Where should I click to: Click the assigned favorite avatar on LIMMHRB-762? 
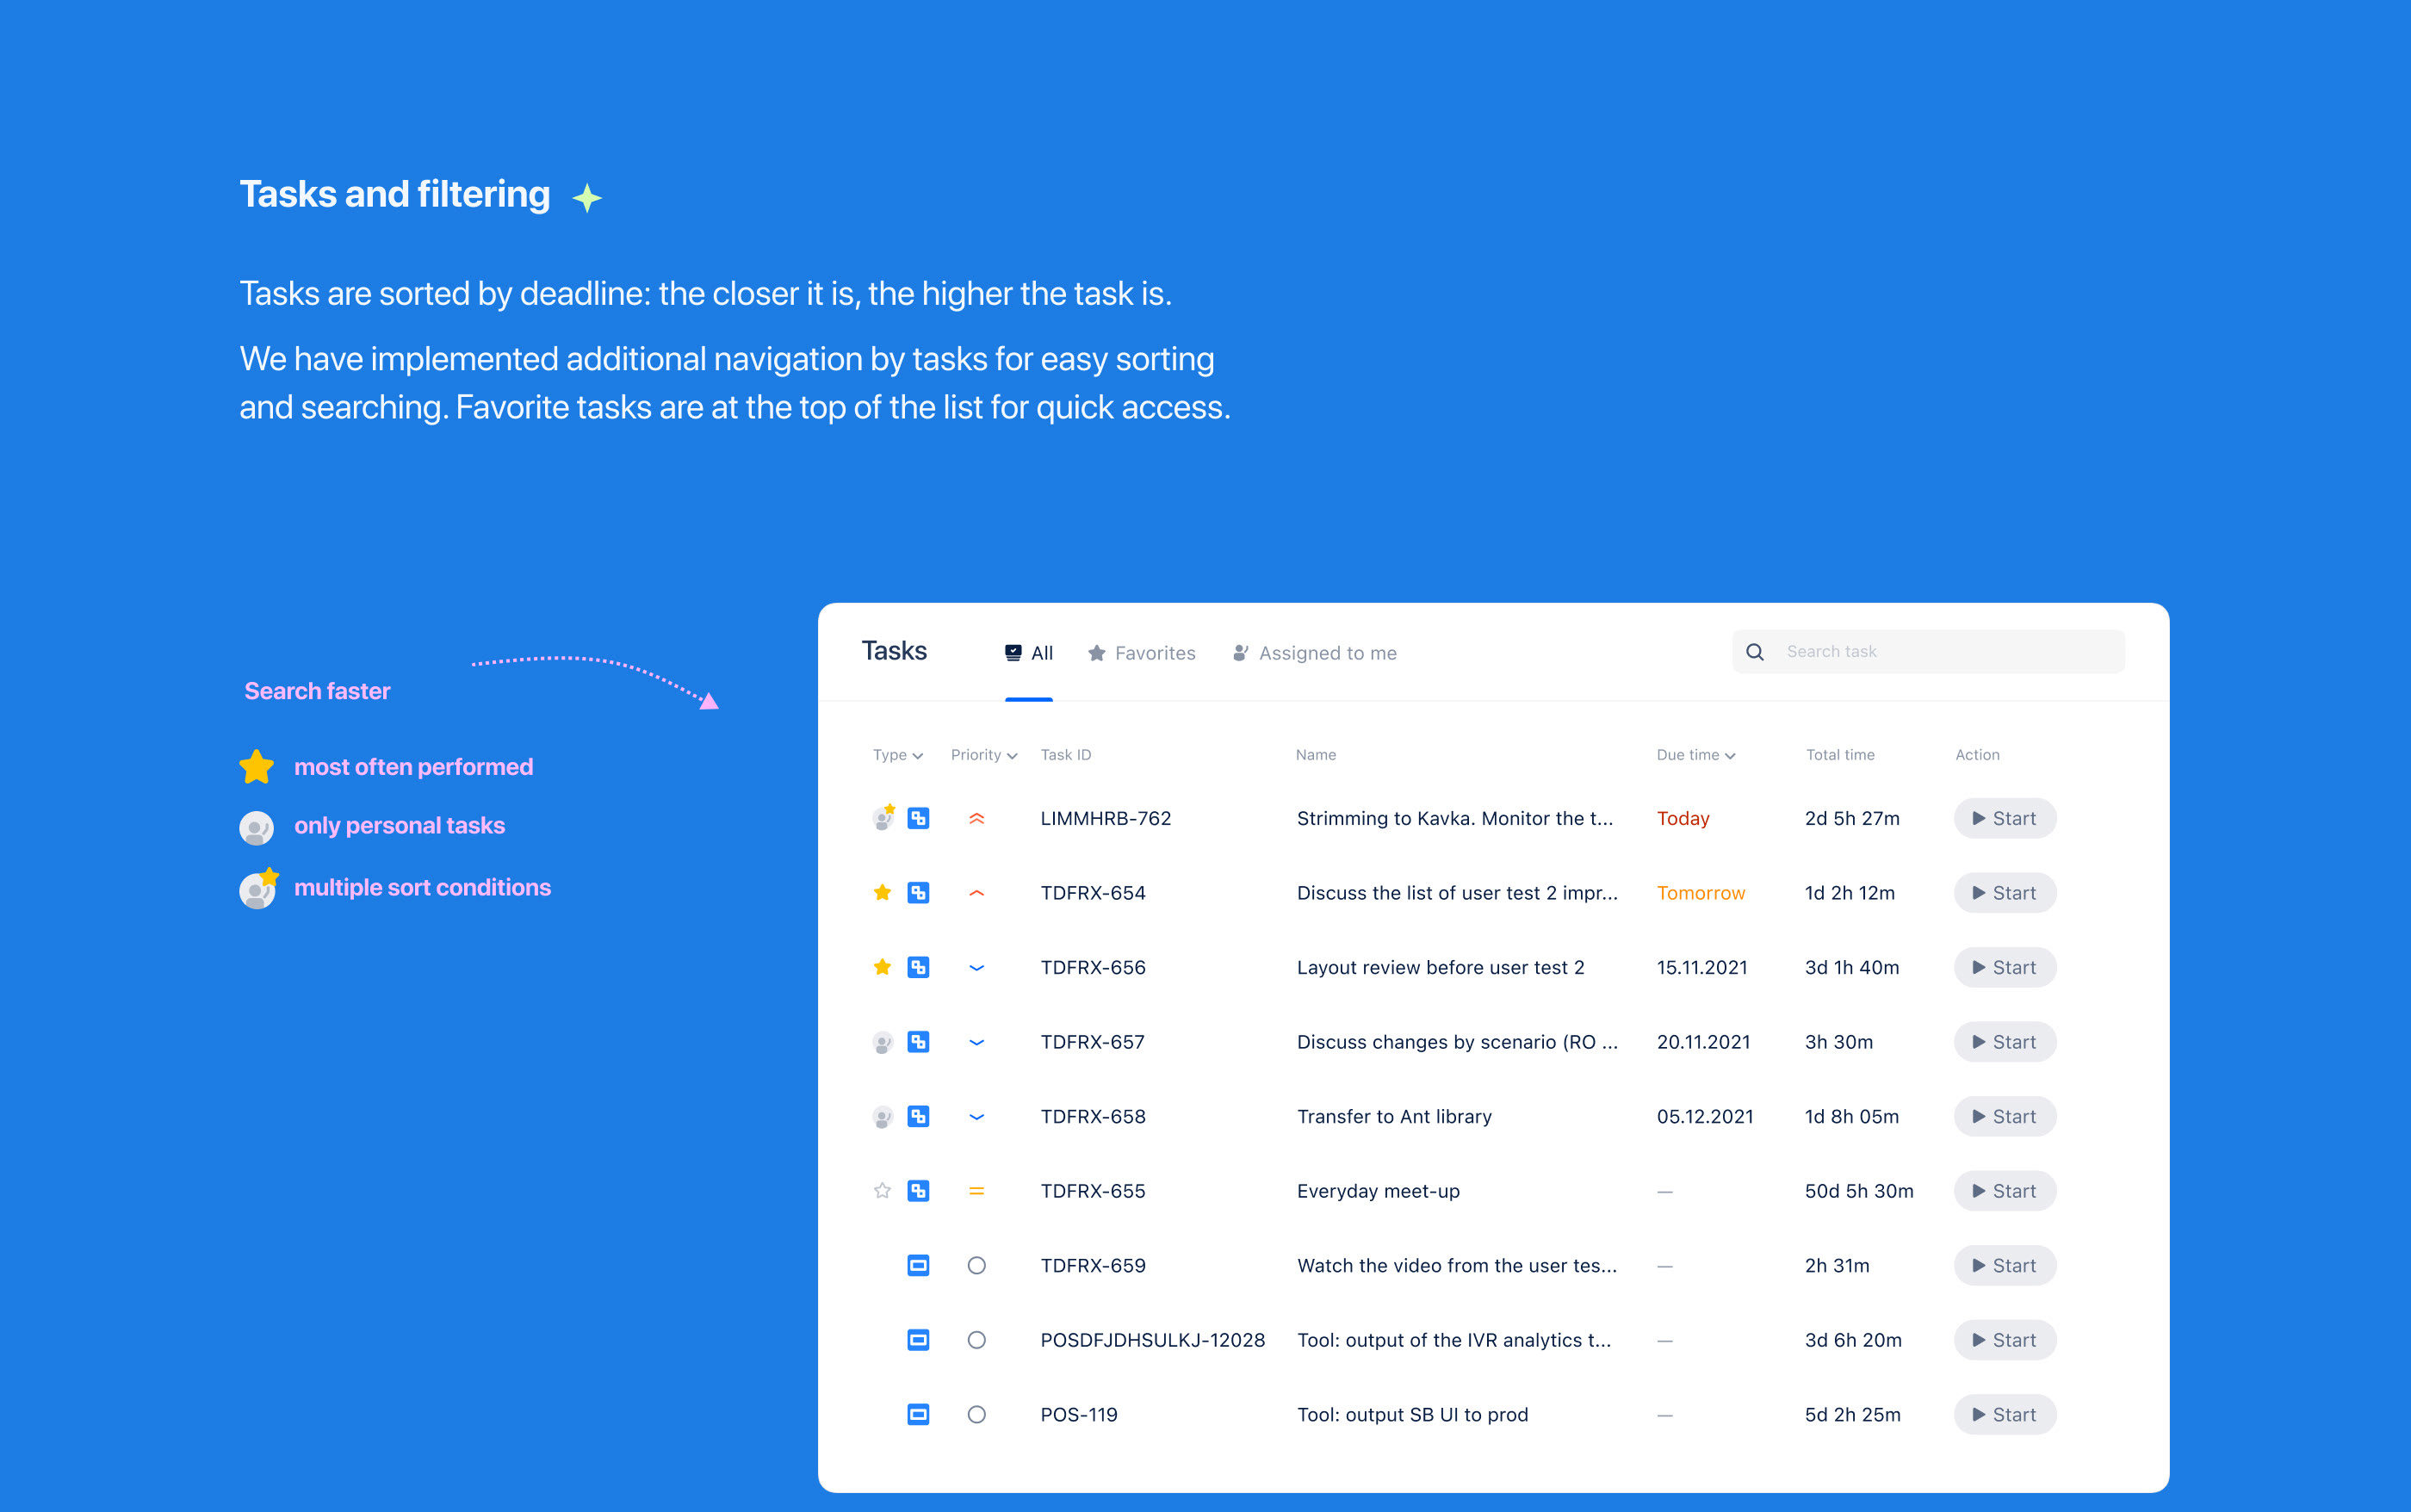coord(882,818)
